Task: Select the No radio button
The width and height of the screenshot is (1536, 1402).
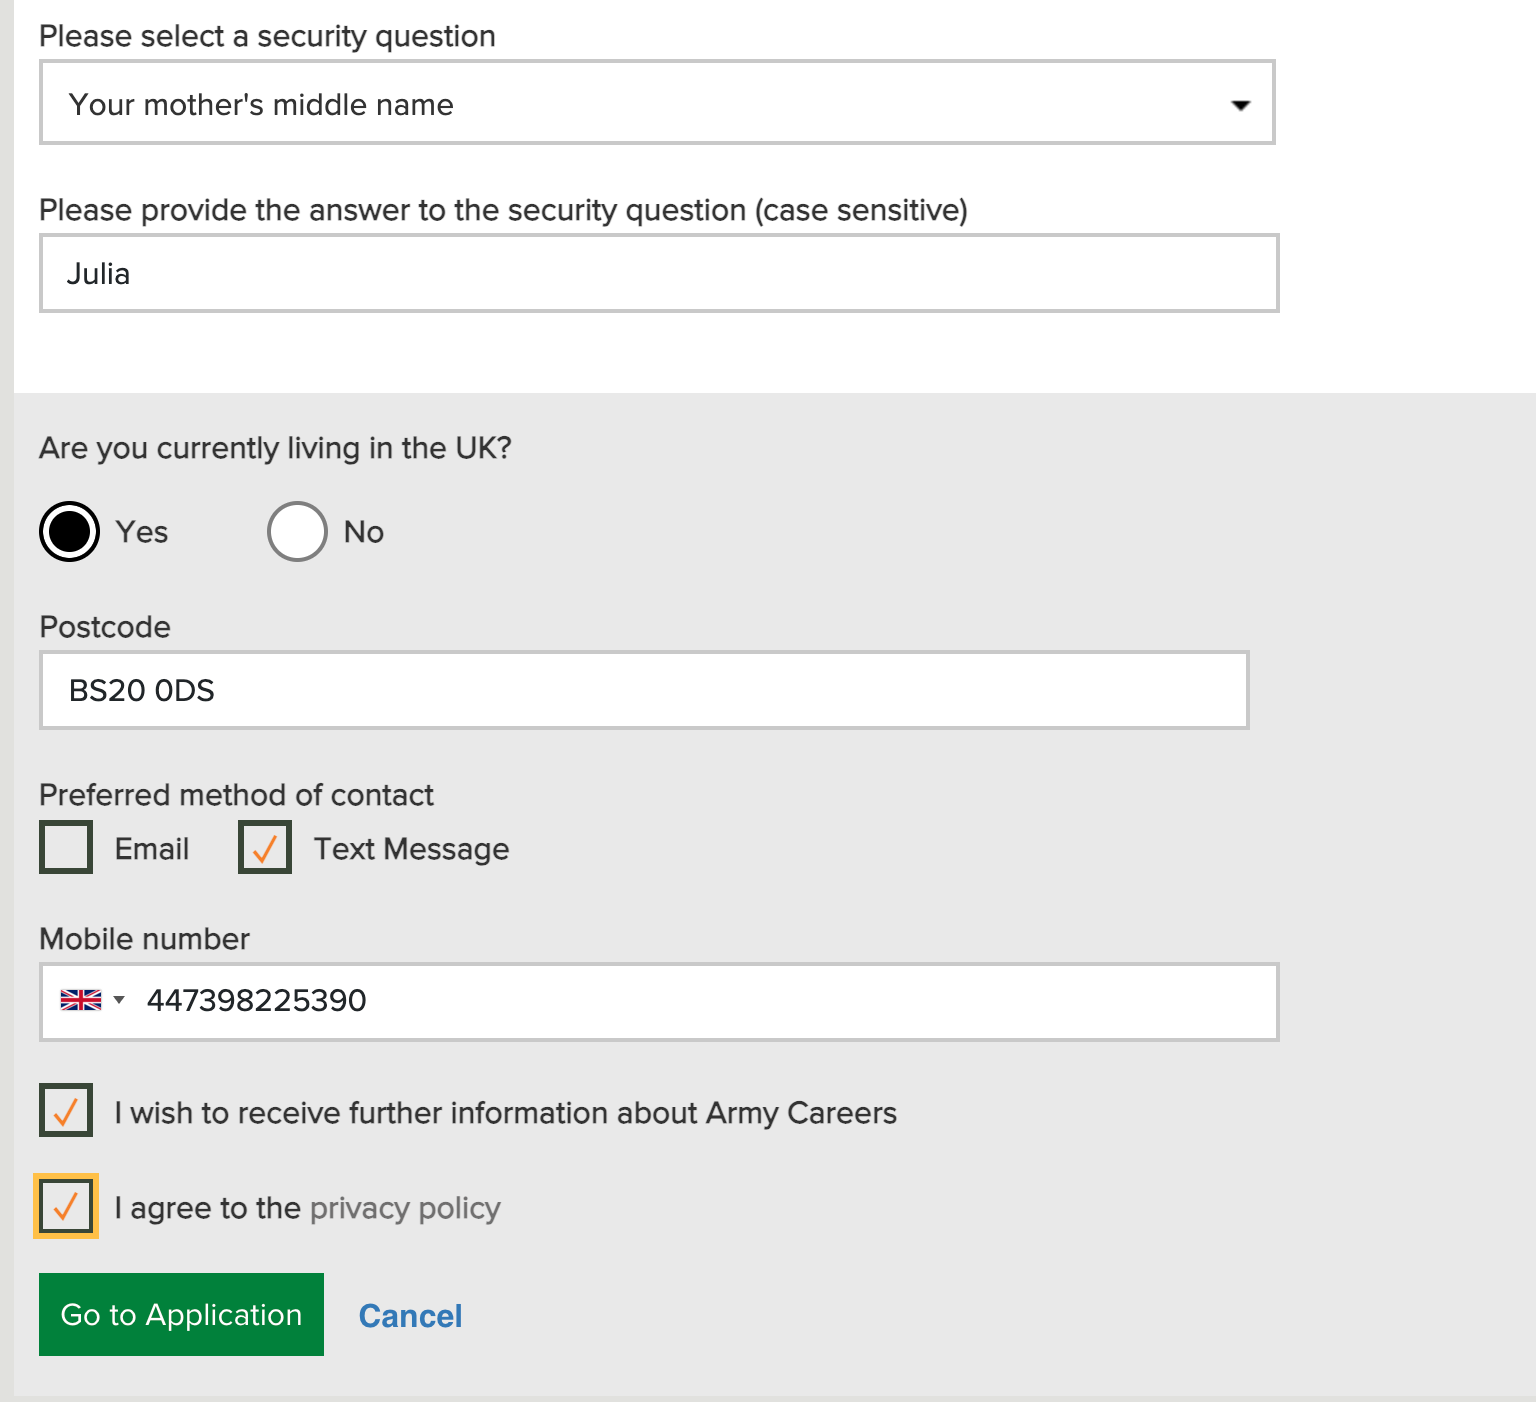Action: 297,531
